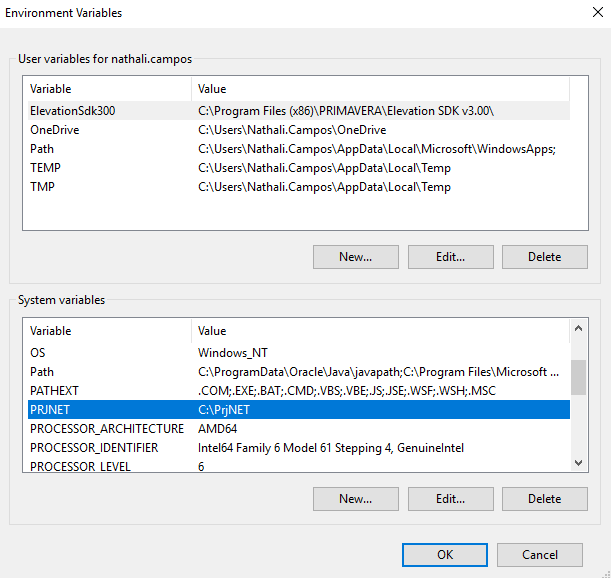Click the Elevation SDK v3.00 path value
Image resolution: width=611 pixels, height=578 pixels.
(346, 111)
